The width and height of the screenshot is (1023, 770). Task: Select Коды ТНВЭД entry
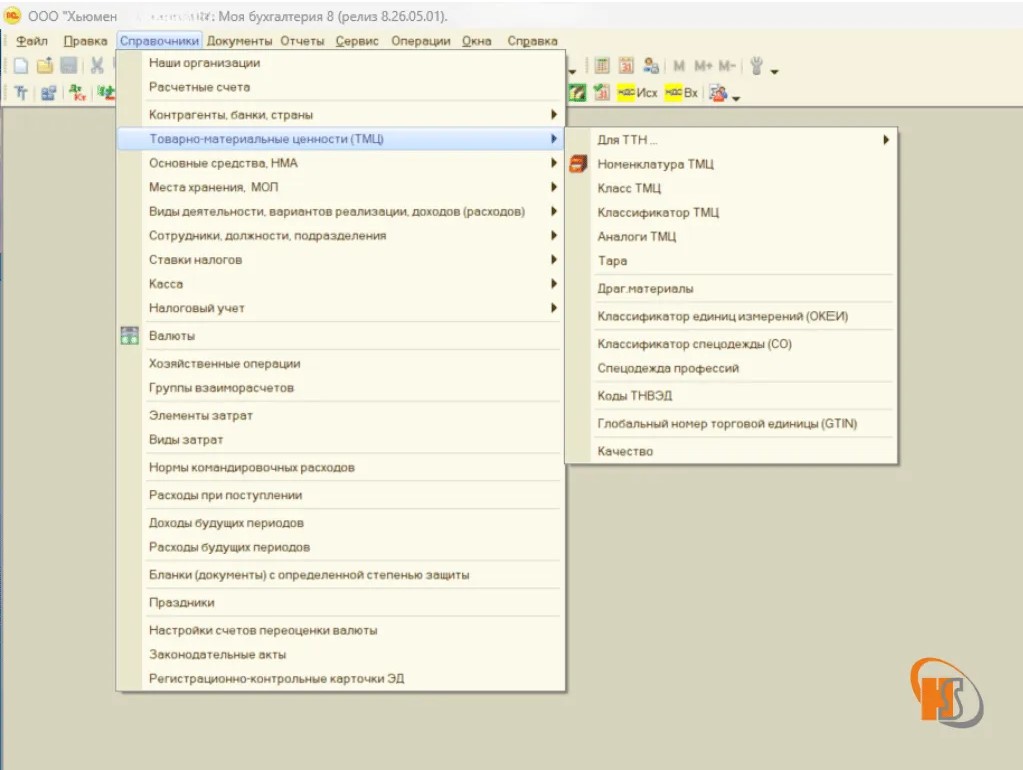point(731,395)
